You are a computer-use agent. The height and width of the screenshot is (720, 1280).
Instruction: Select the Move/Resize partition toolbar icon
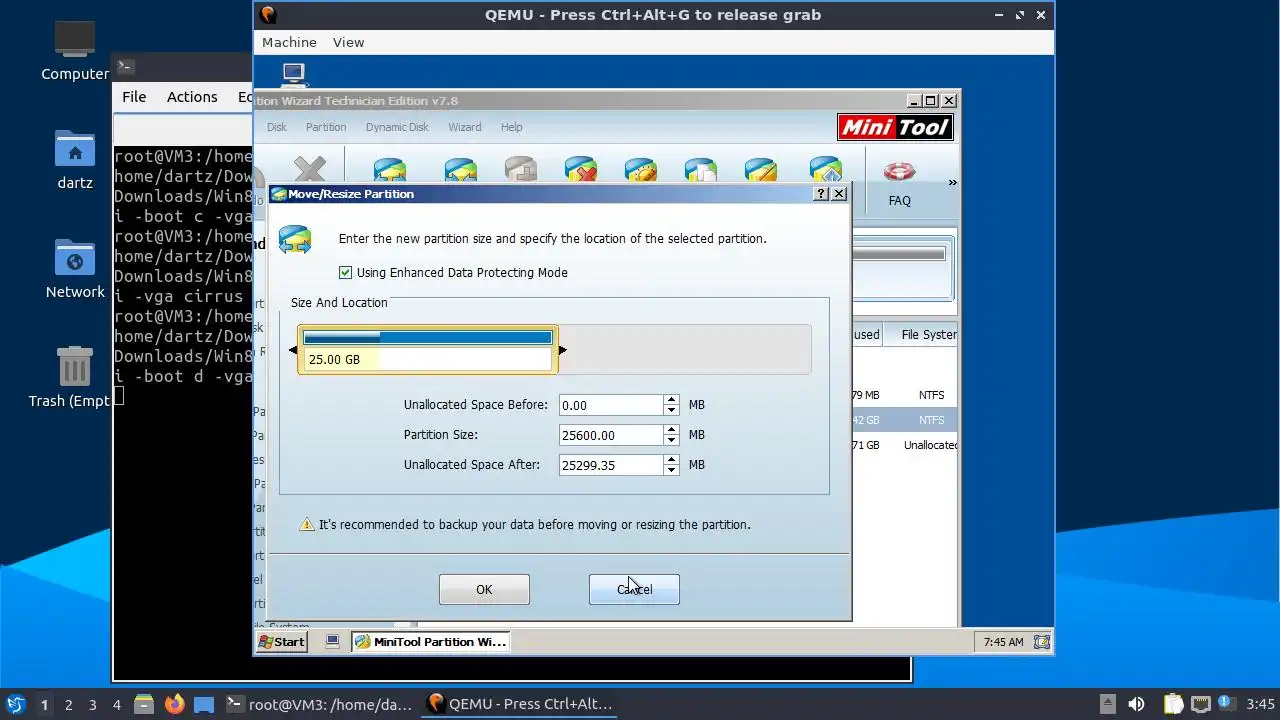pyautogui.click(x=390, y=169)
